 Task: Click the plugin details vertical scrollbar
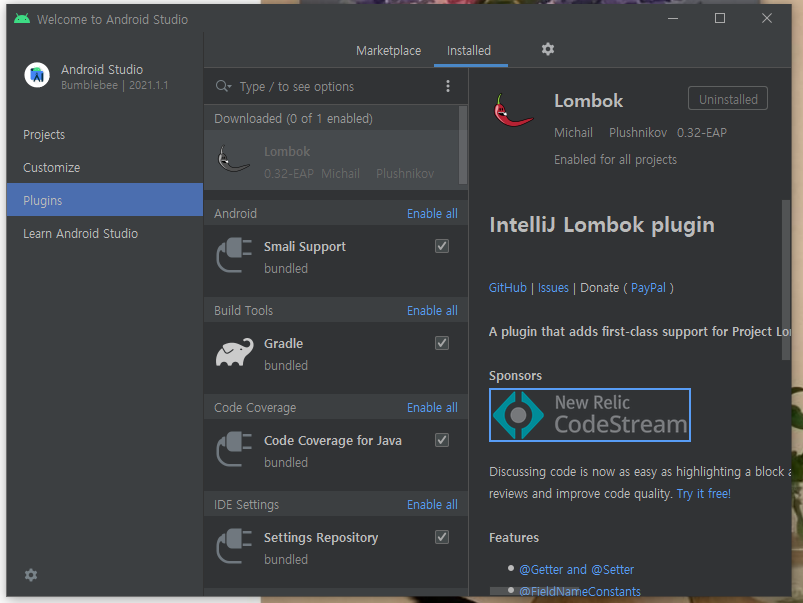[786, 280]
